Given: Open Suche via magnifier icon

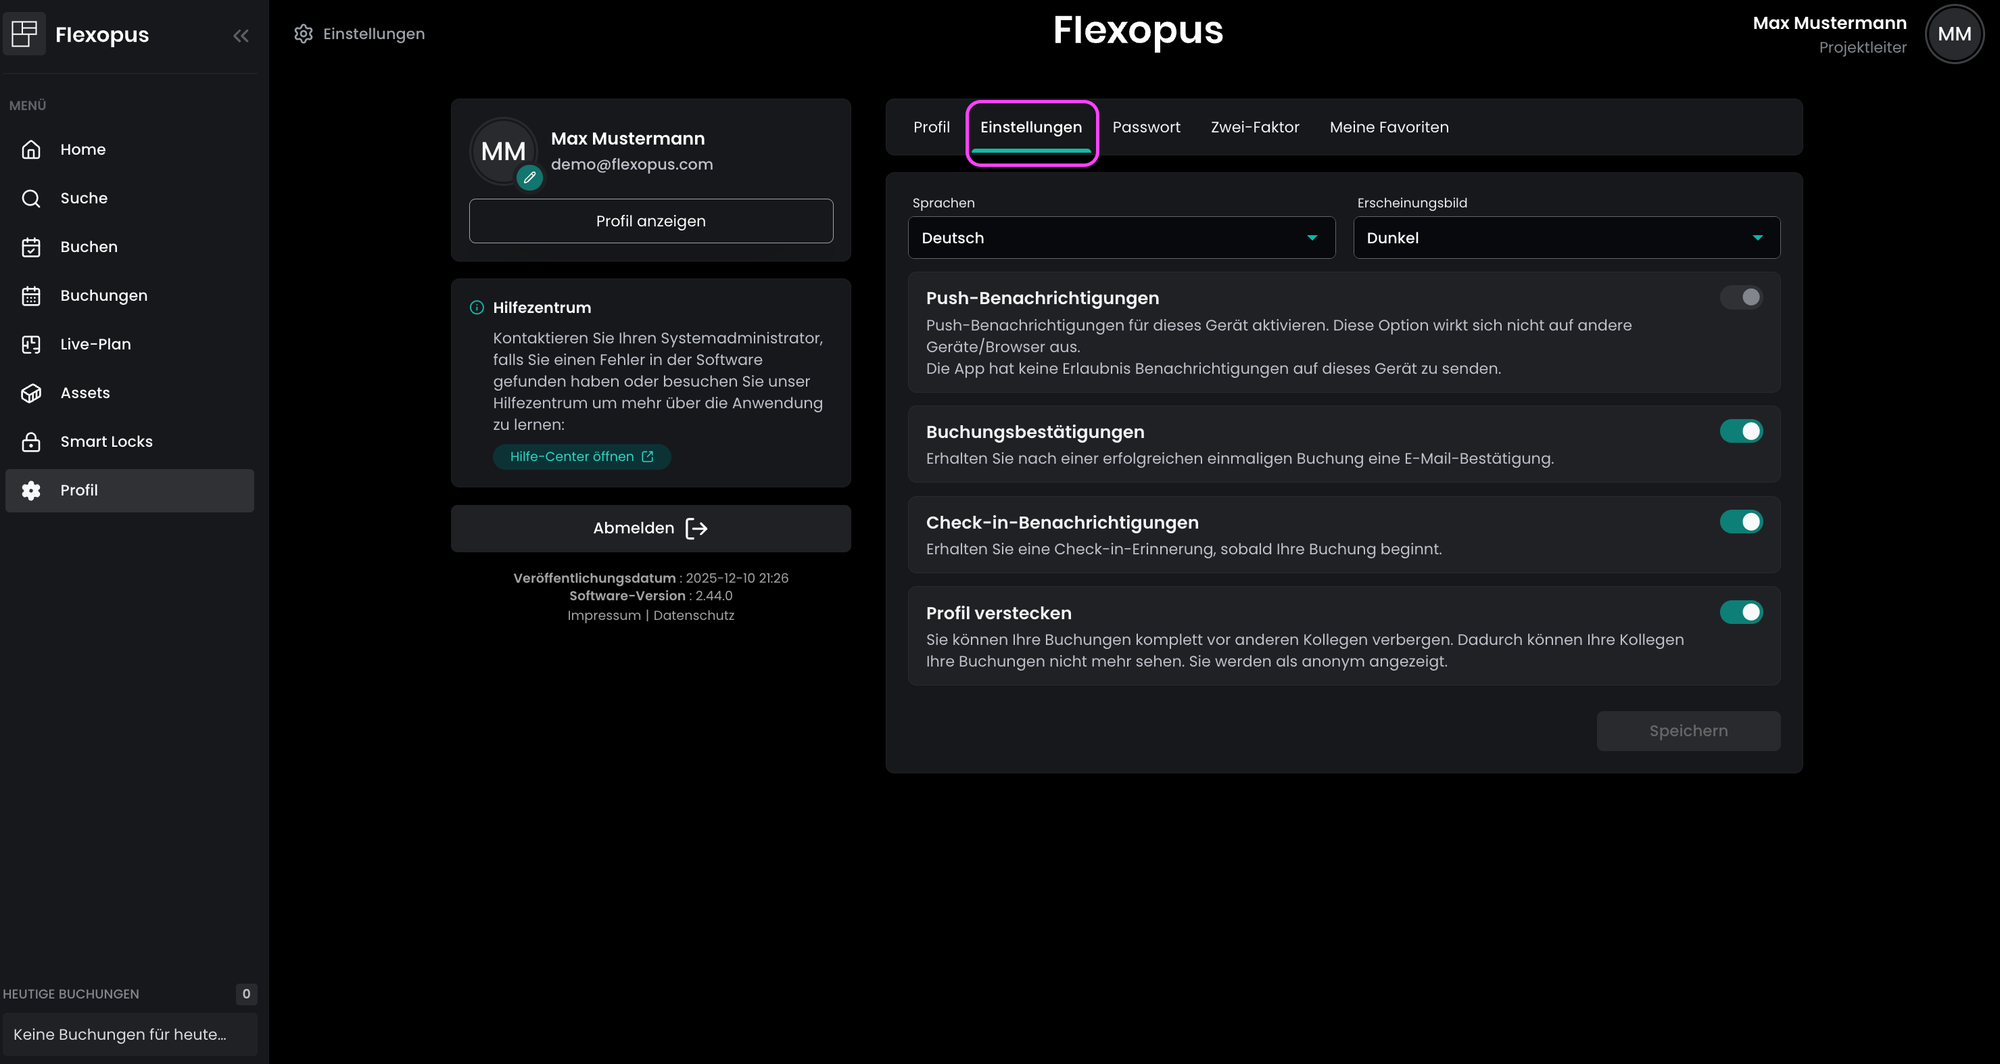Looking at the screenshot, I should coord(31,198).
